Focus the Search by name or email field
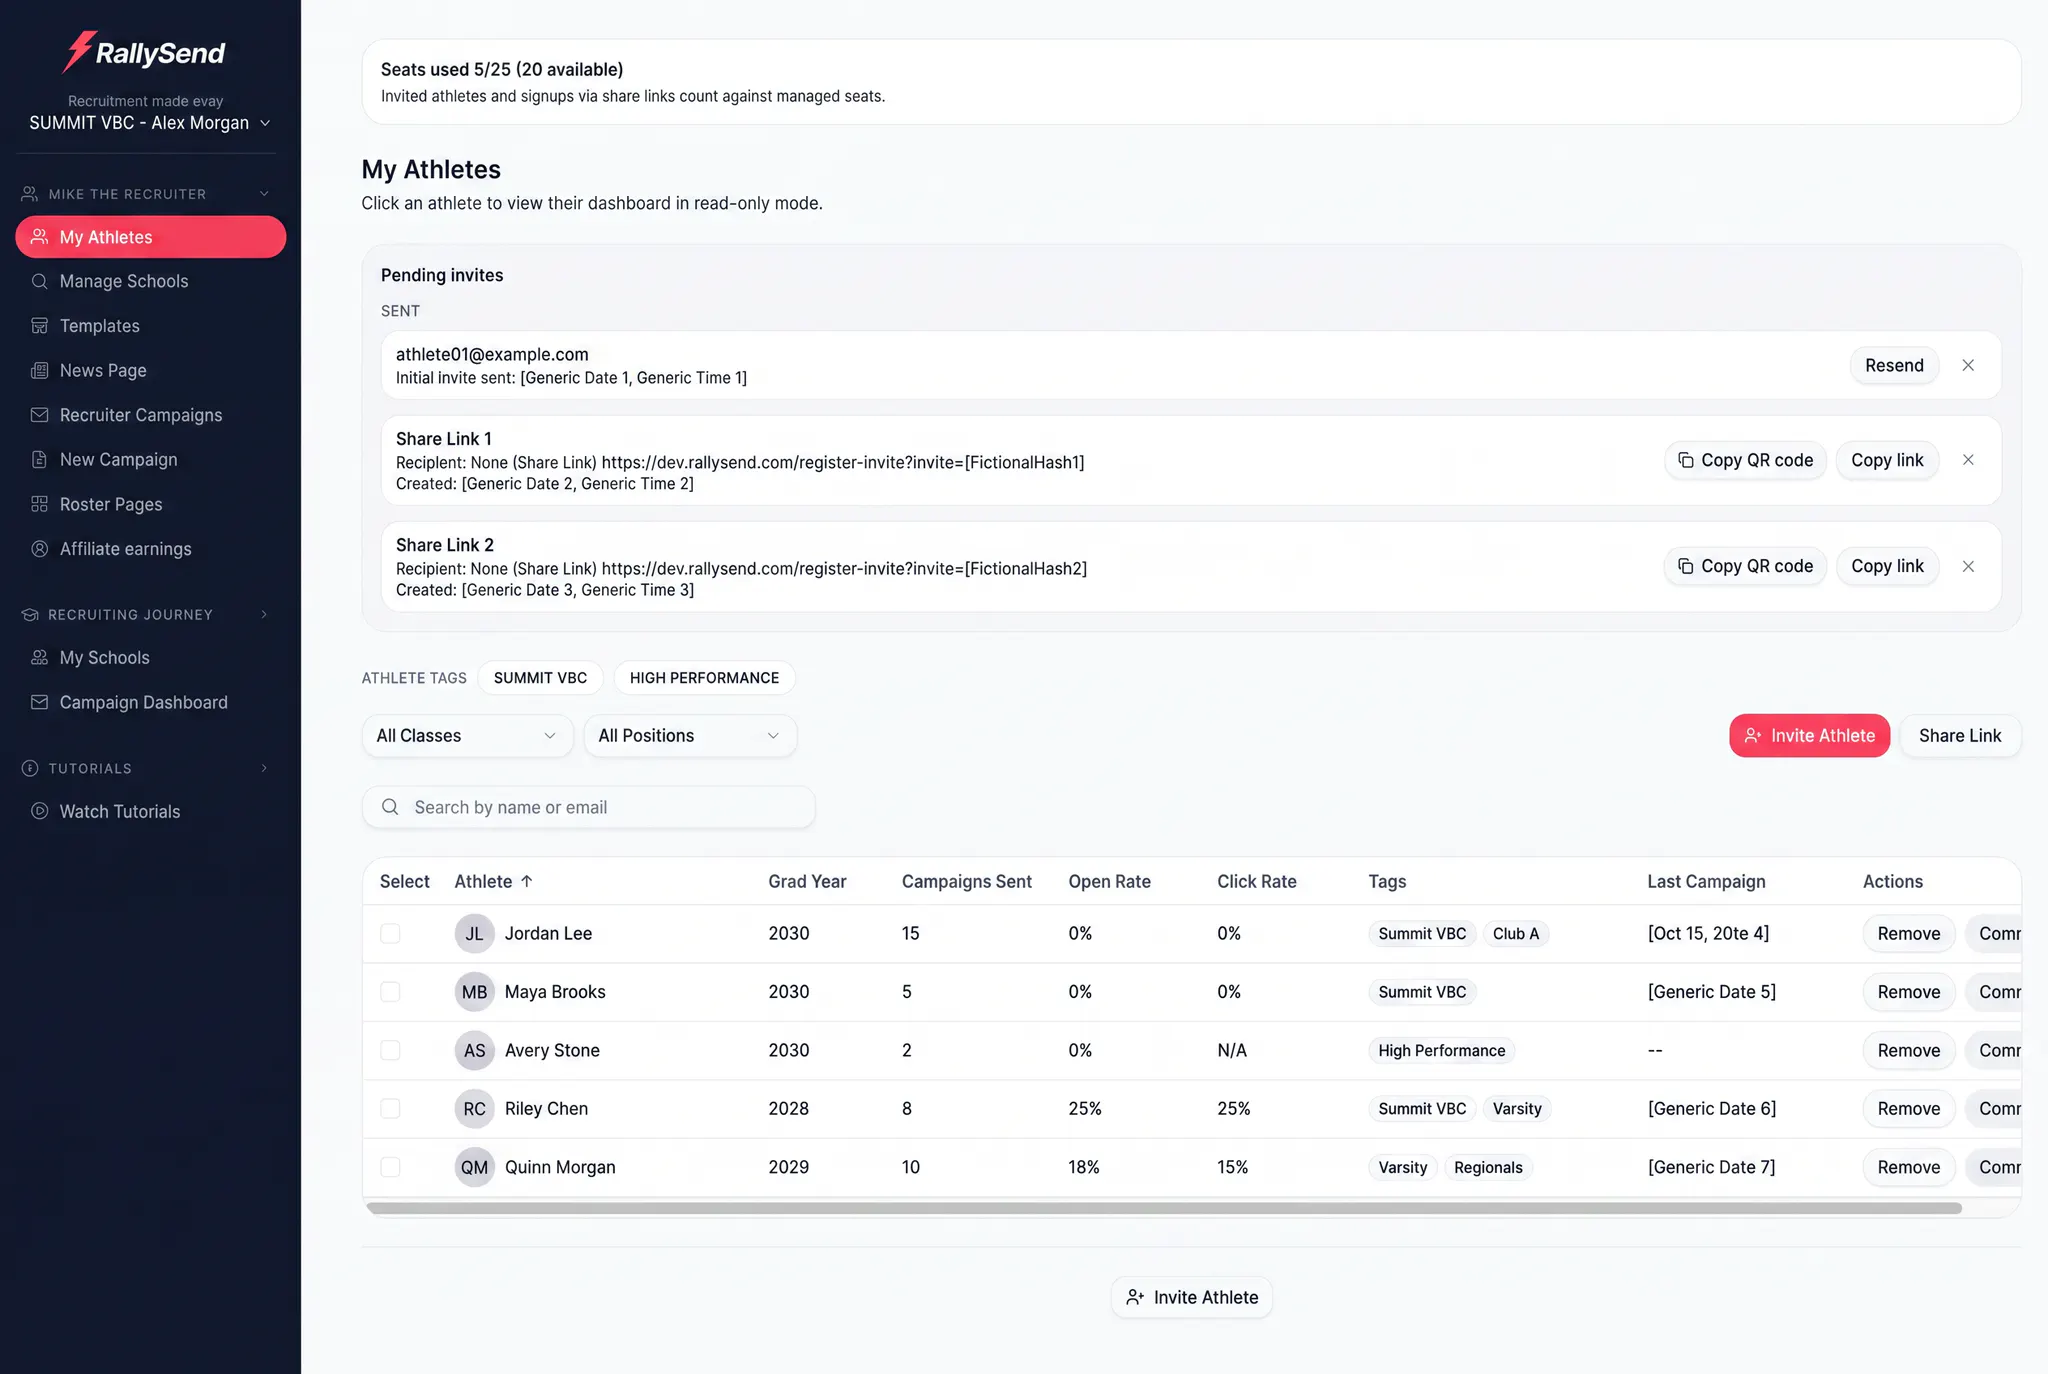 588,807
